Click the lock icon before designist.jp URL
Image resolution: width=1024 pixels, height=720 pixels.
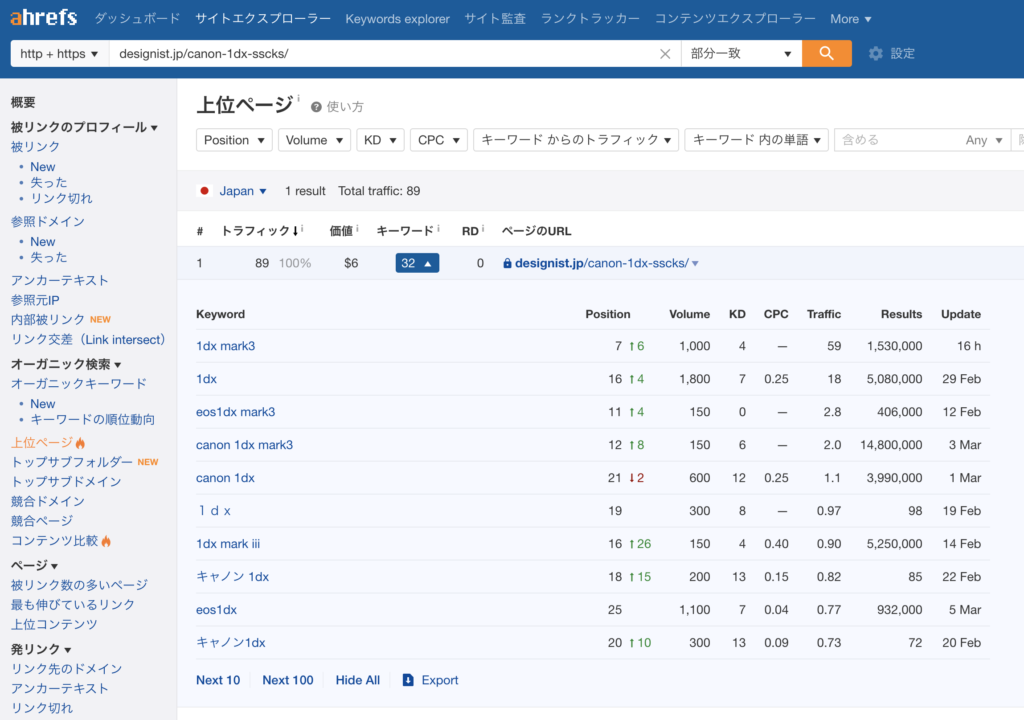click(507, 264)
